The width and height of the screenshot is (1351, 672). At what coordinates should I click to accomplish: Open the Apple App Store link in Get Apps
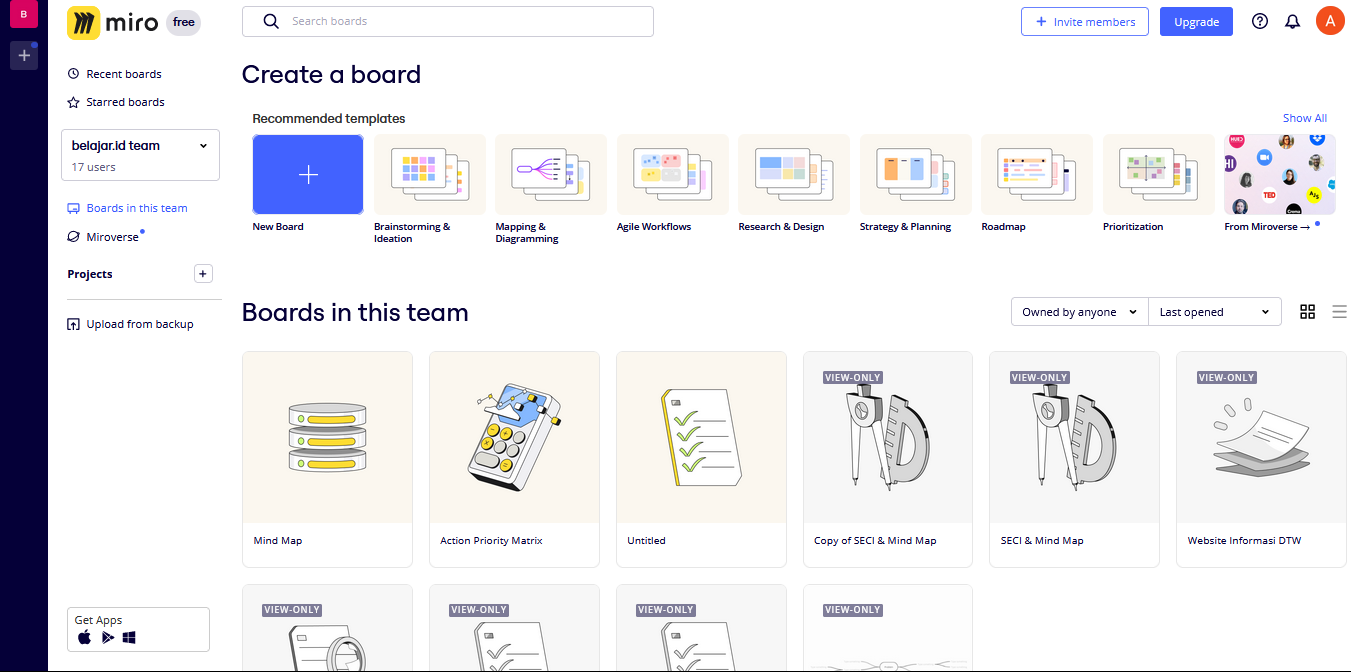coord(84,637)
